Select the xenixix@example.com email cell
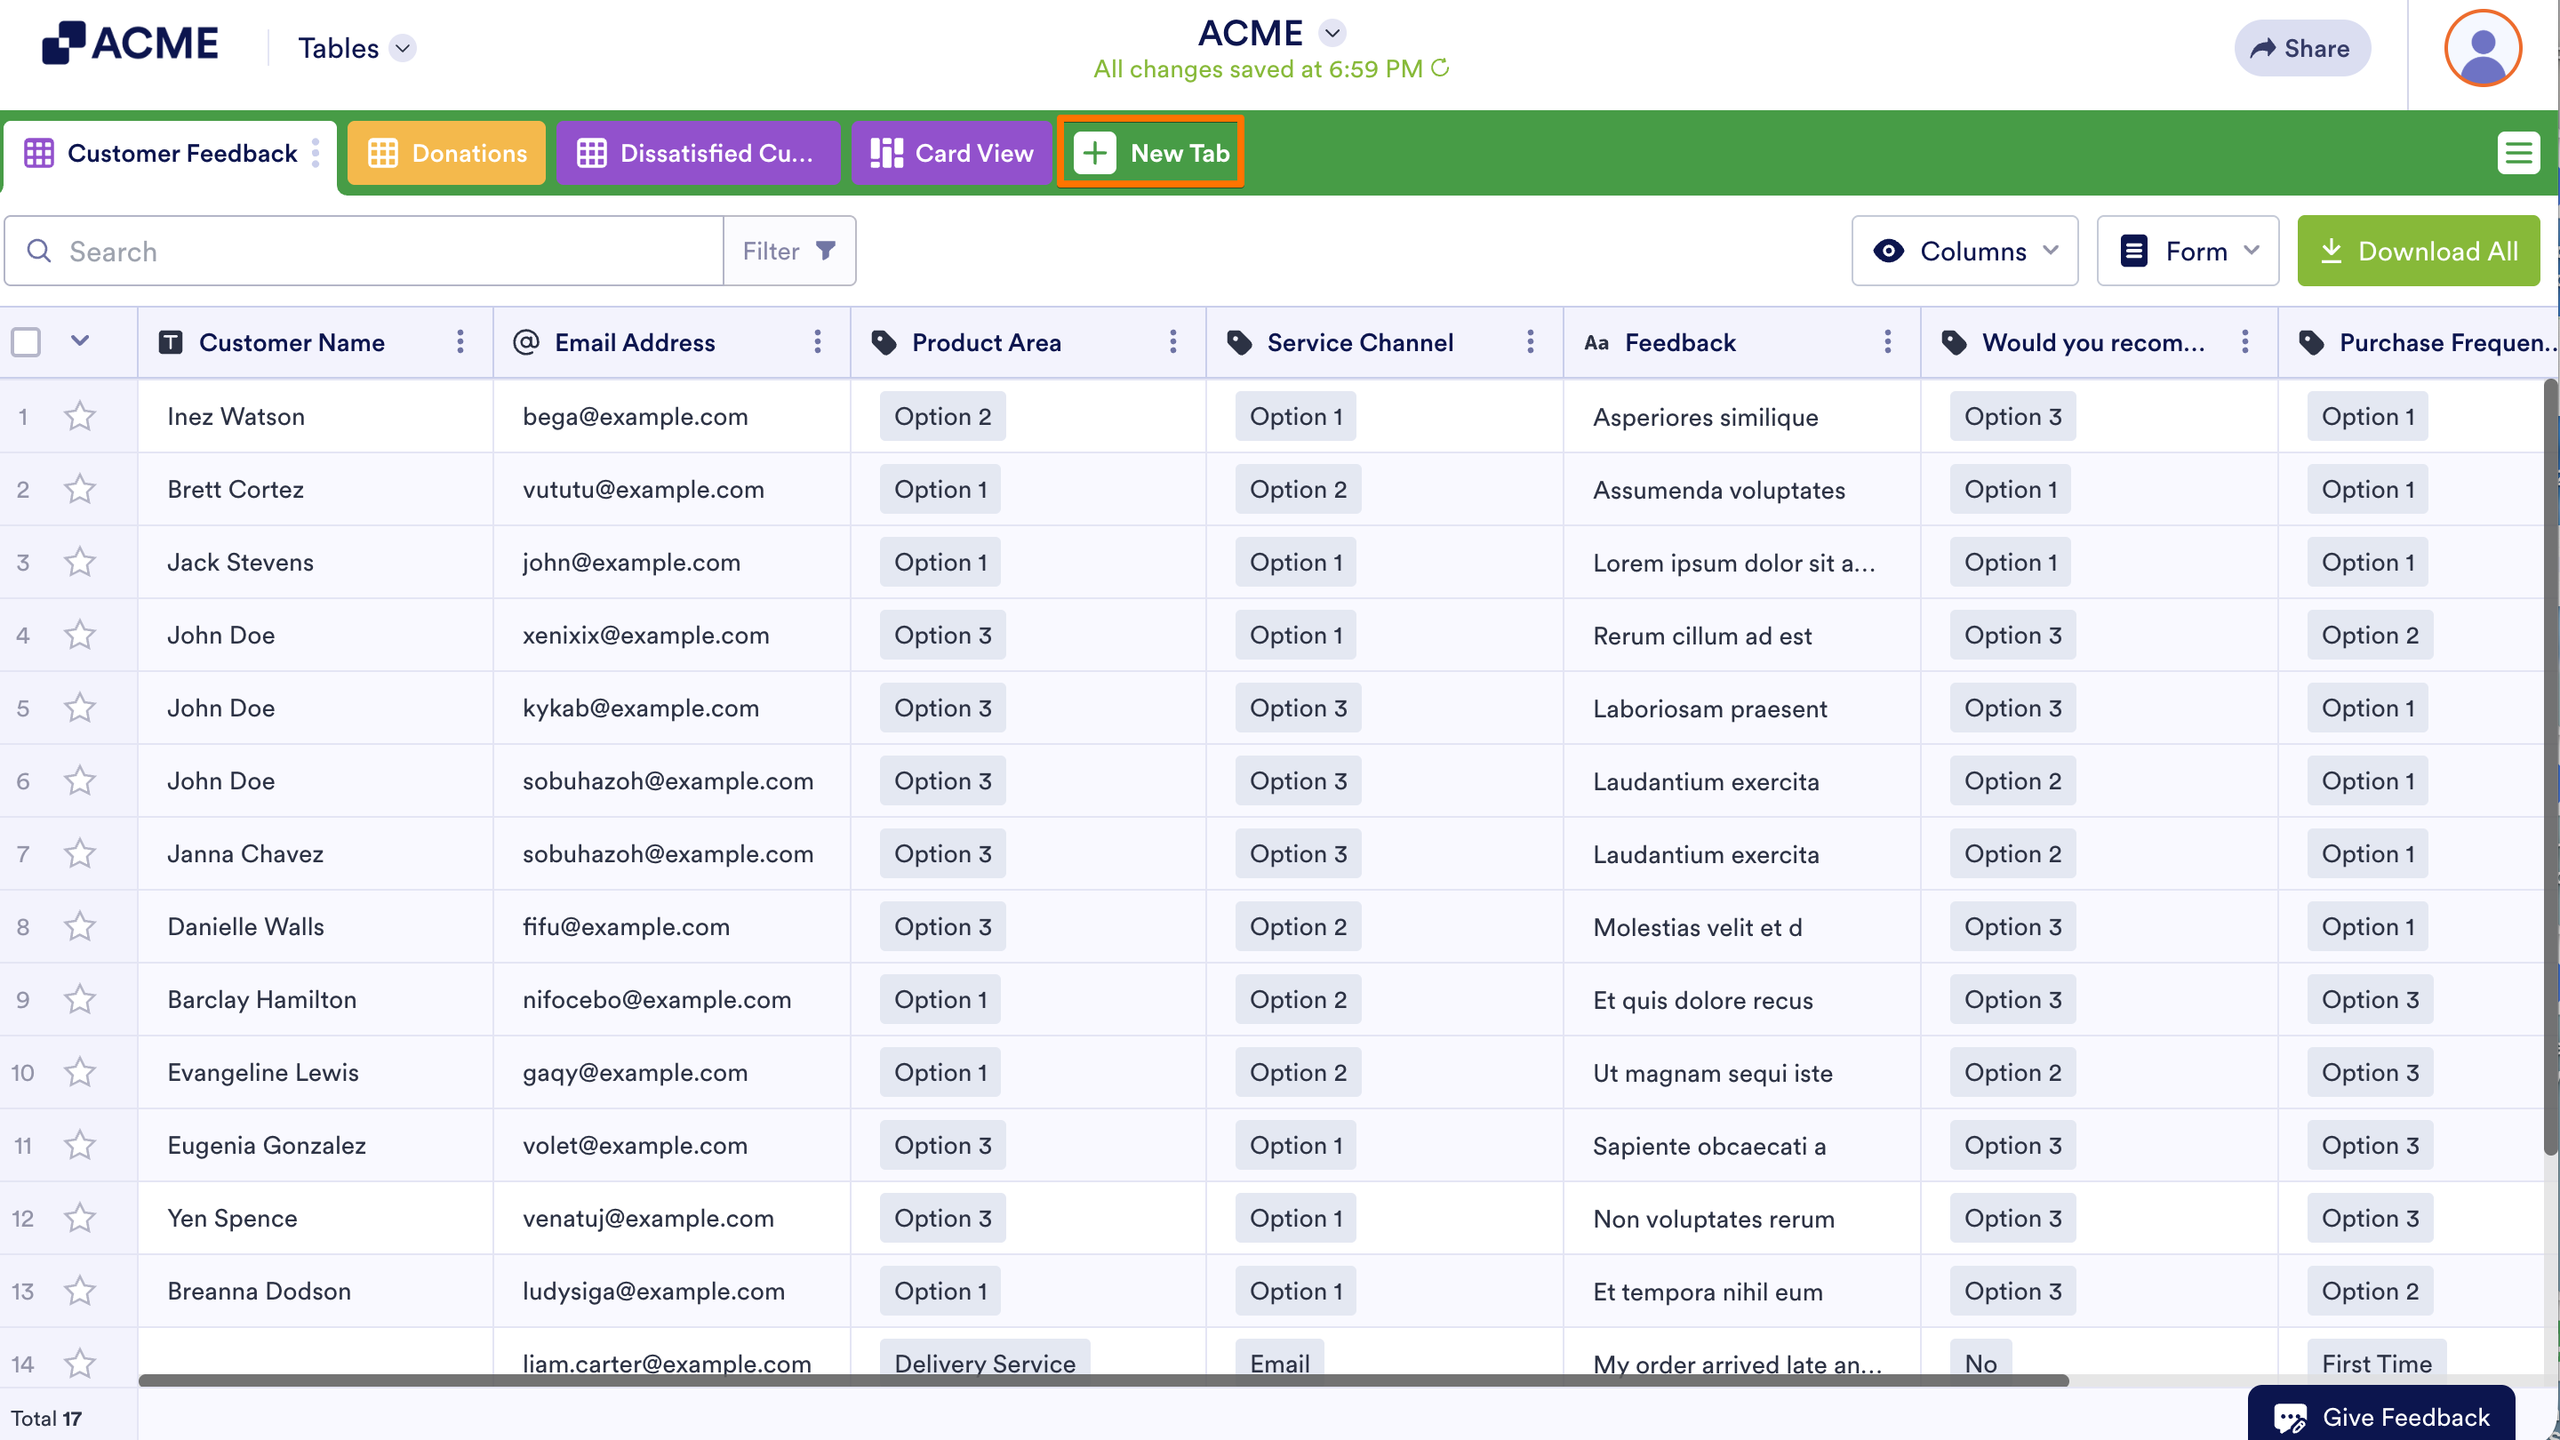 672,635
